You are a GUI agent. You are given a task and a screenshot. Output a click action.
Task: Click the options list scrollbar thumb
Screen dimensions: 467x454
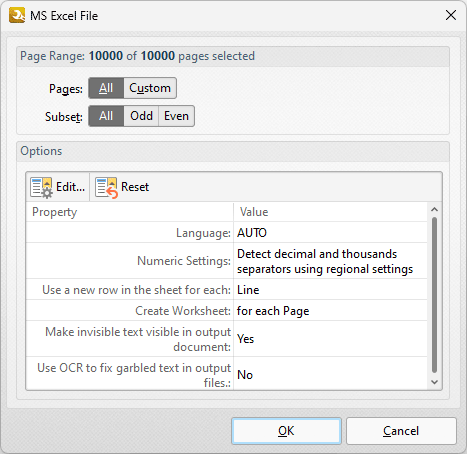pyautogui.click(x=434, y=295)
